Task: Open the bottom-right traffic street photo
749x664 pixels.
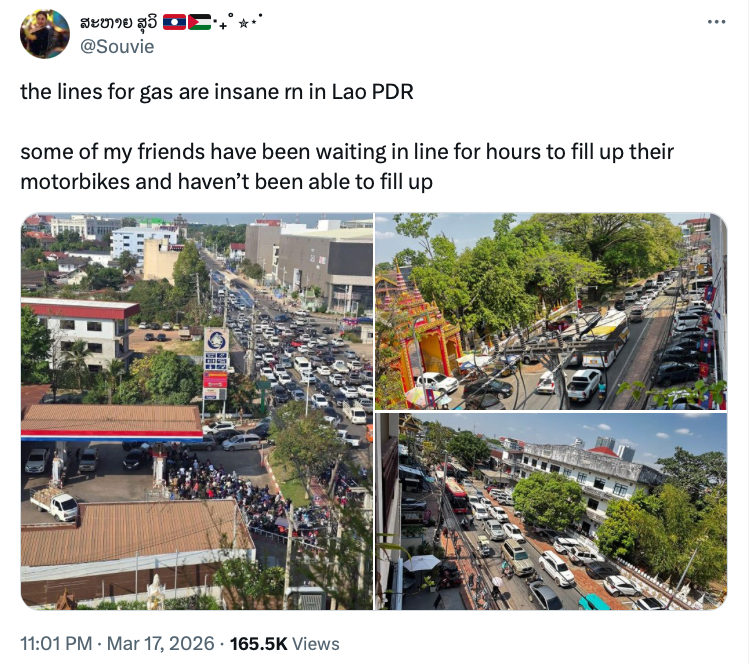Action: click(551, 512)
